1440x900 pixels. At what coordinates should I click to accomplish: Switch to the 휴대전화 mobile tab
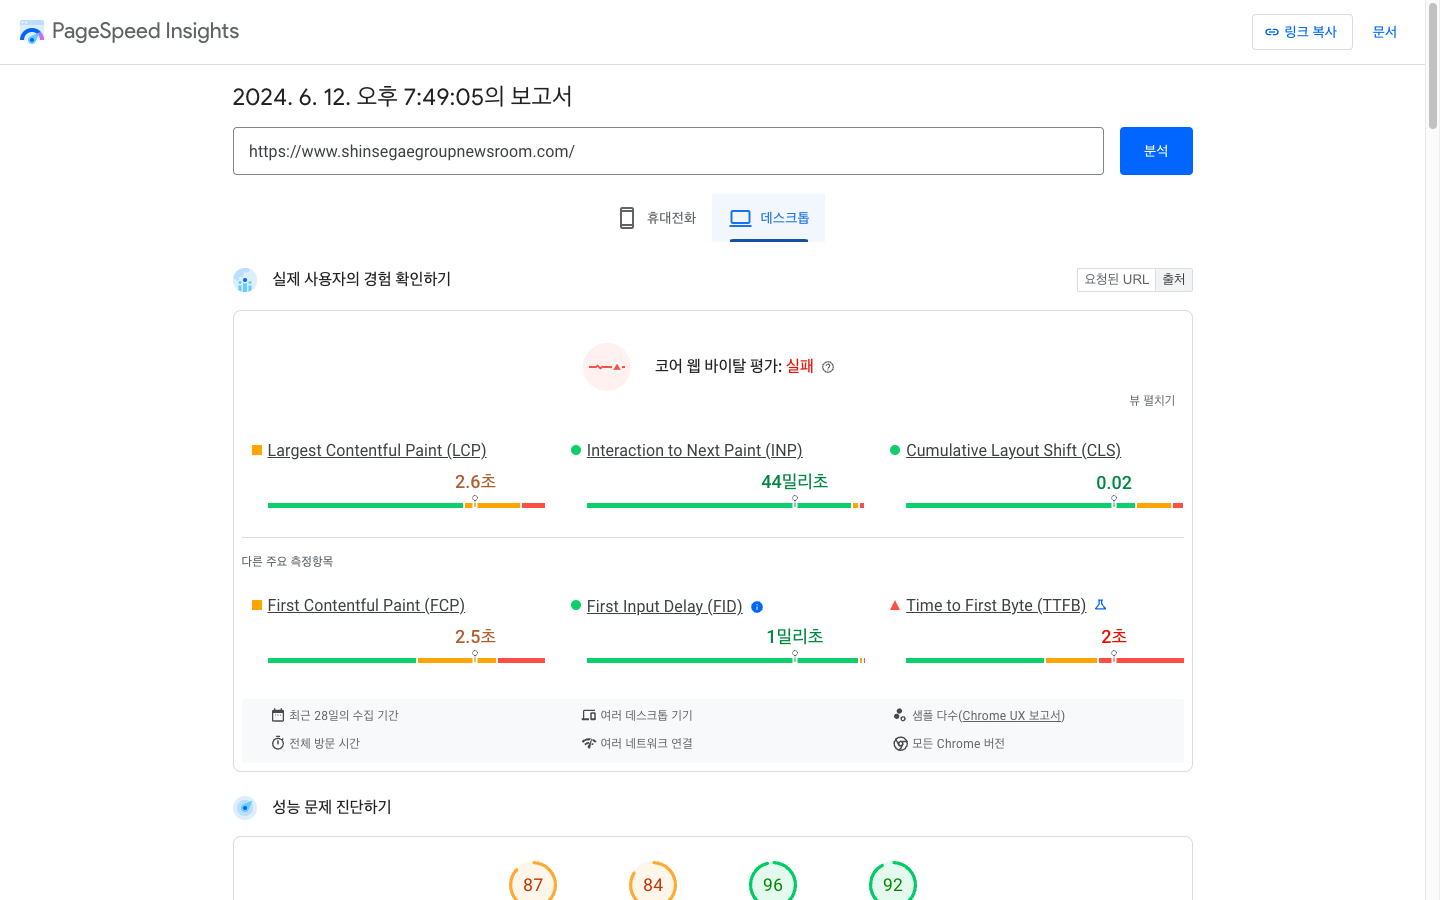[657, 218]
